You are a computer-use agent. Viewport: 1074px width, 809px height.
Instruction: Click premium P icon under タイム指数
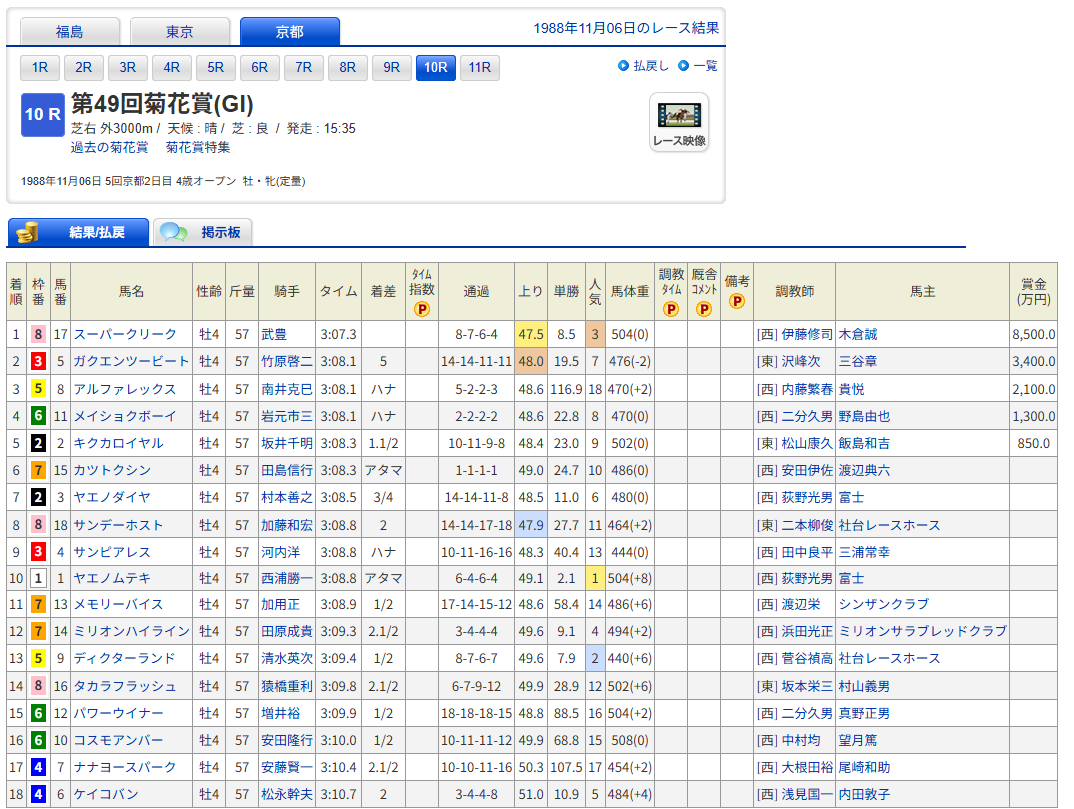(422, 309)
